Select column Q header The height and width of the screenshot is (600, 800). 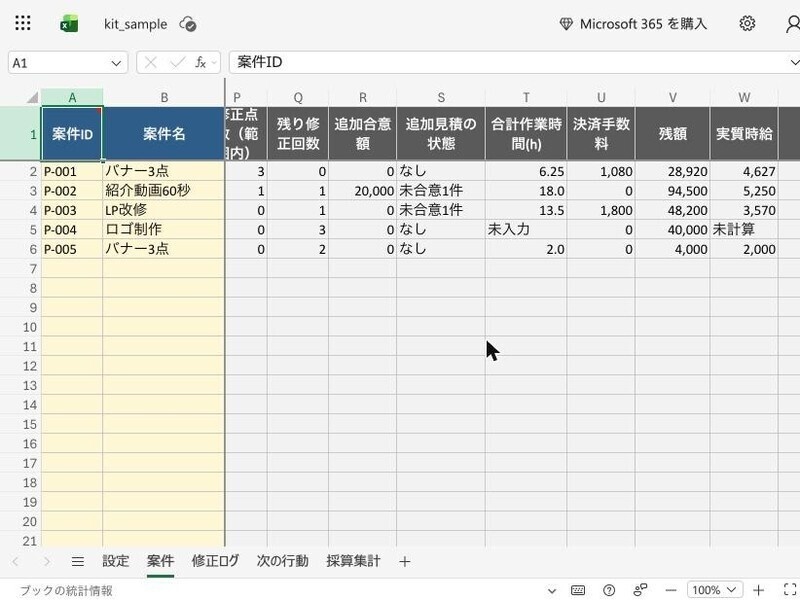(298, 97)
